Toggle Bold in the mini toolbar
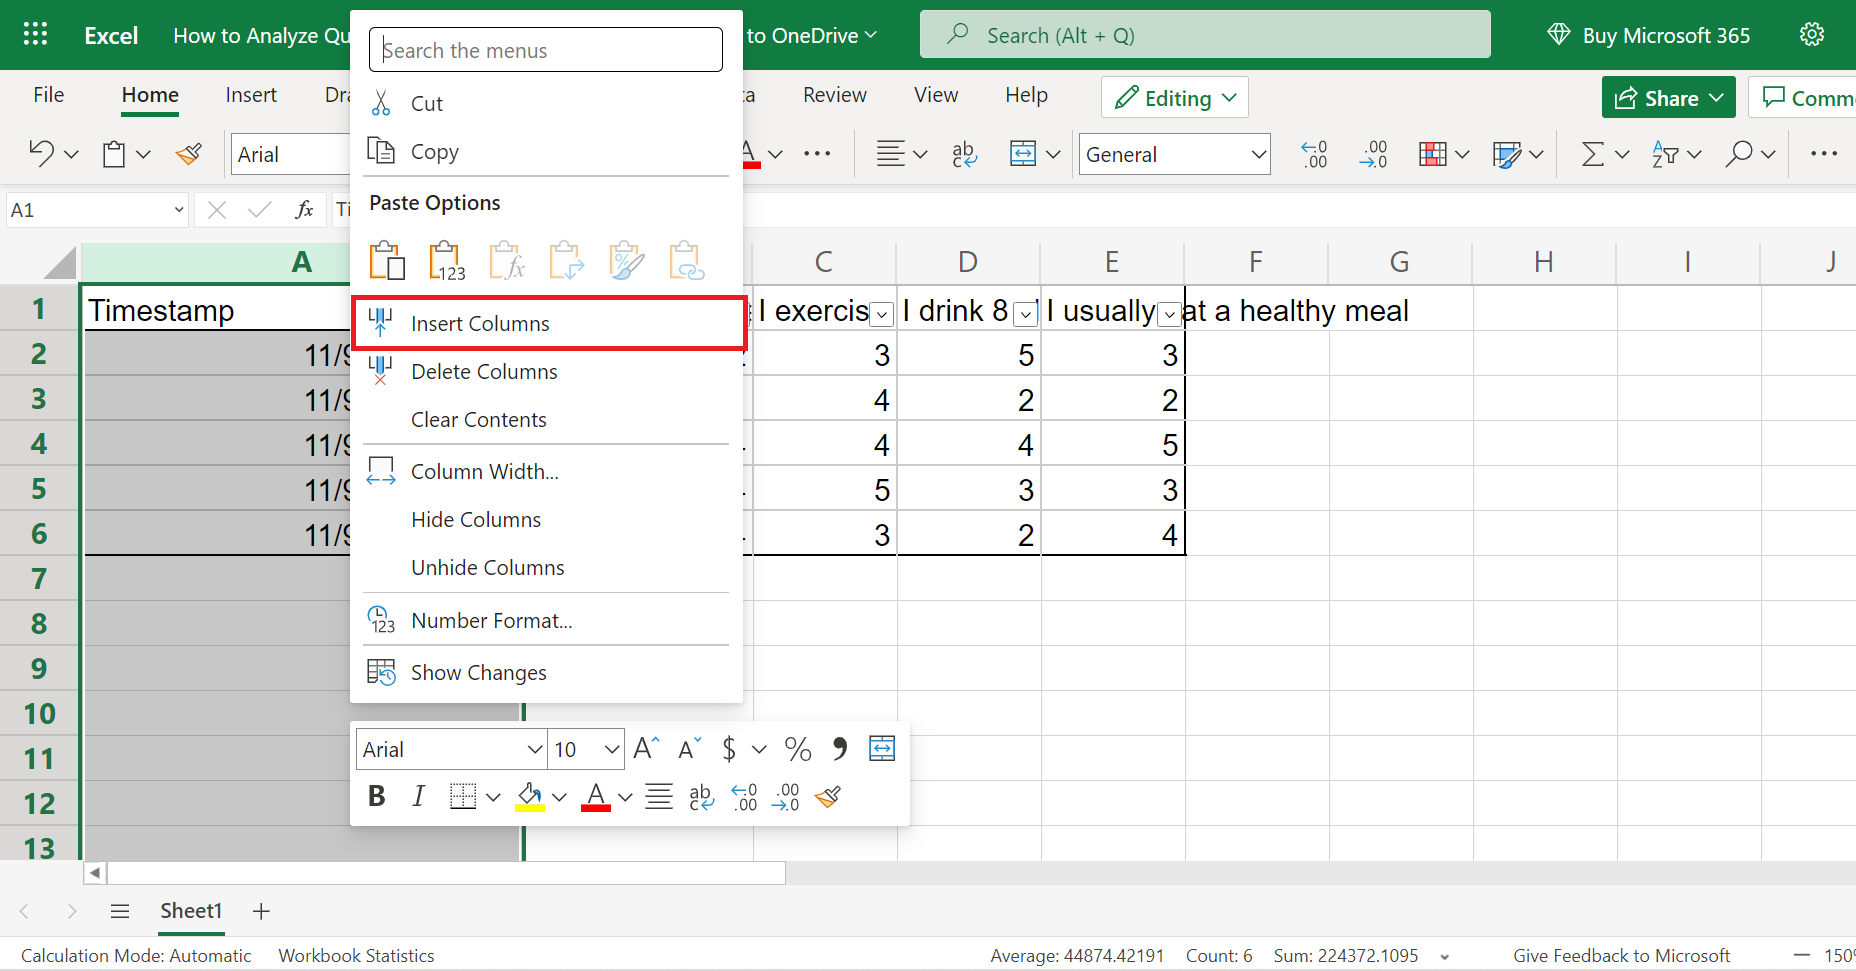Screen dimensions: 1856x971 tap(376, 796)
